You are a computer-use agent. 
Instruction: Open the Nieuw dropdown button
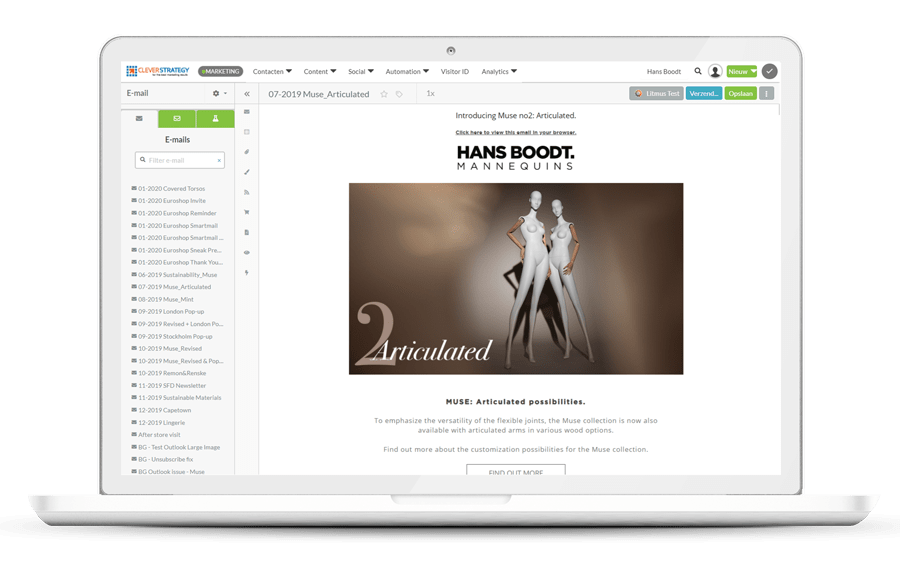point(742,72)
